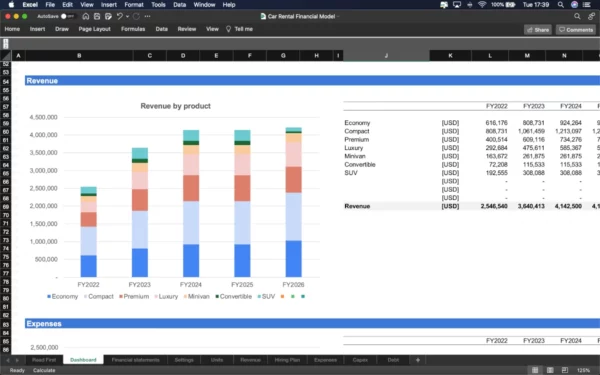Open the Format menu in menu bar
600x375 pixels.
pos(134,5)
